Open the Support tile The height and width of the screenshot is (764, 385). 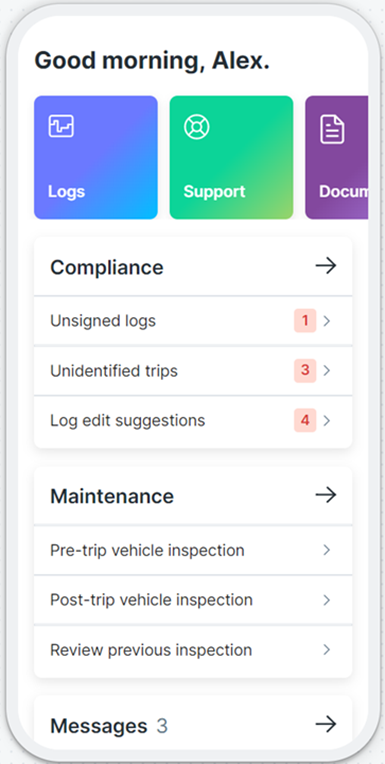coord(231,157)
